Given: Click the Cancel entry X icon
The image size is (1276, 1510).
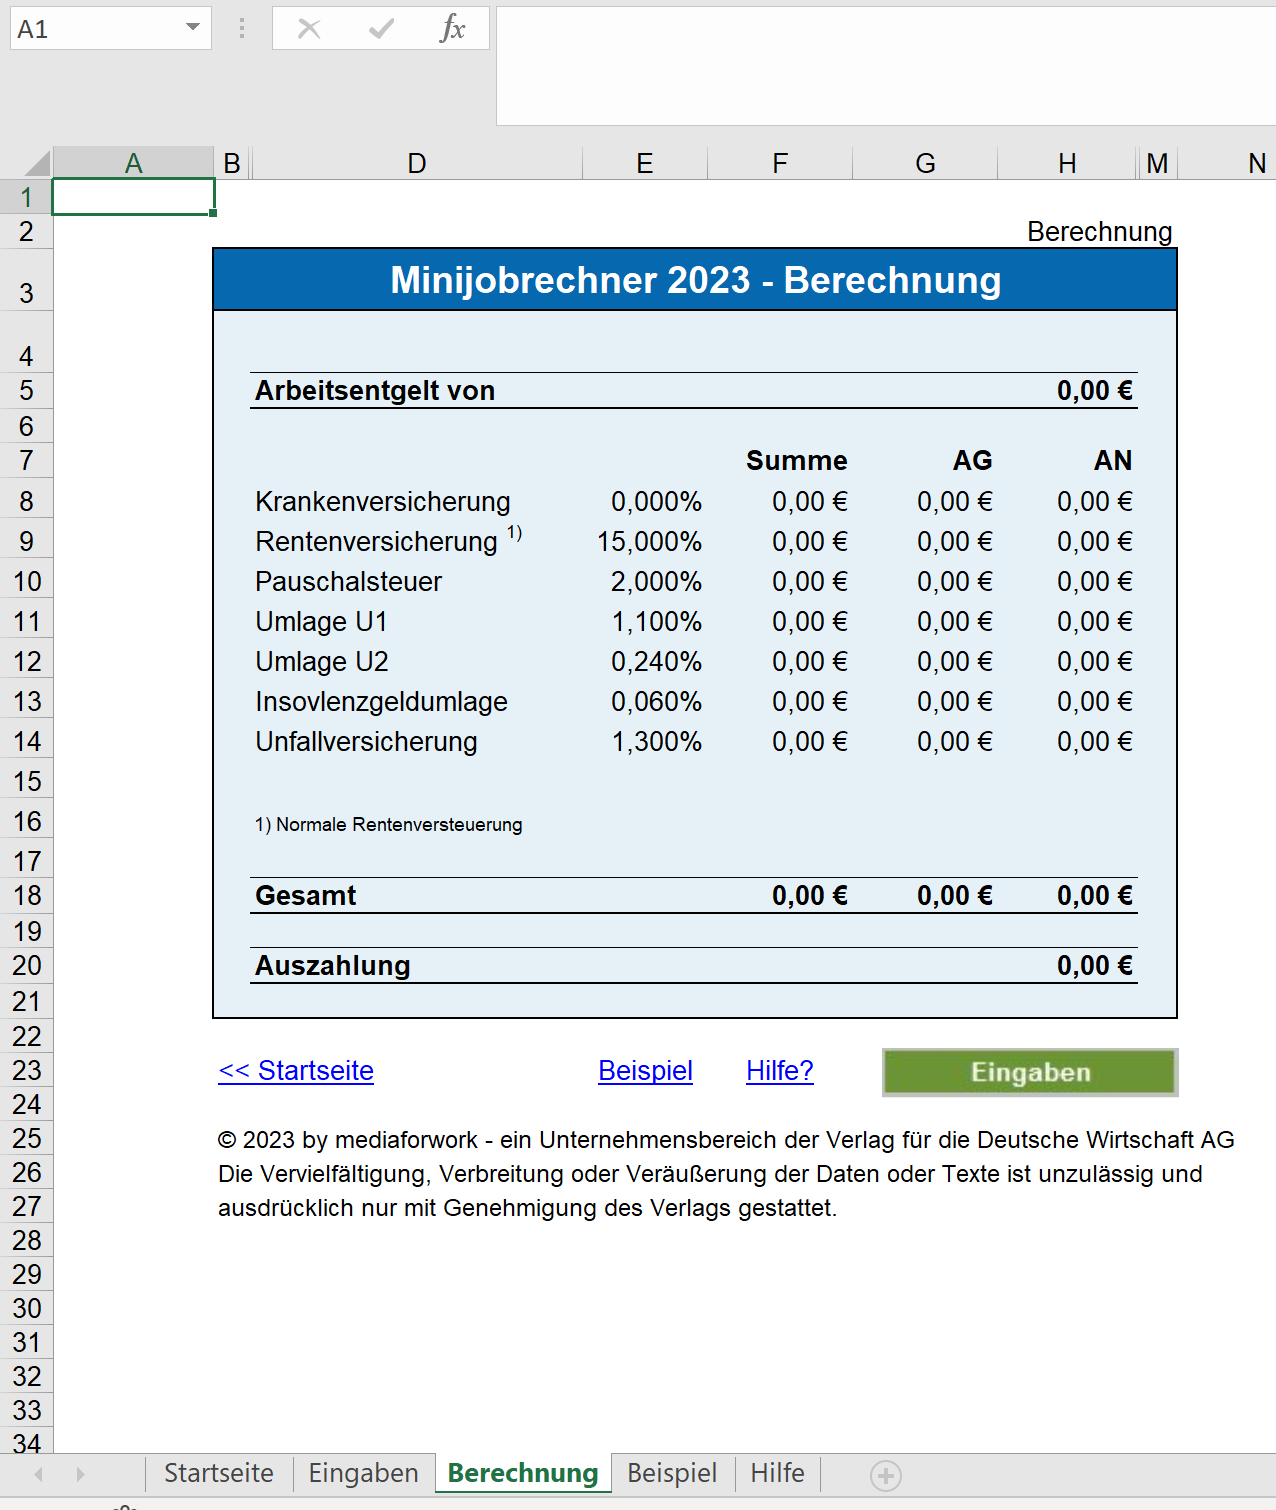Looking at the screenshot, I should click(x=309, y=29).
